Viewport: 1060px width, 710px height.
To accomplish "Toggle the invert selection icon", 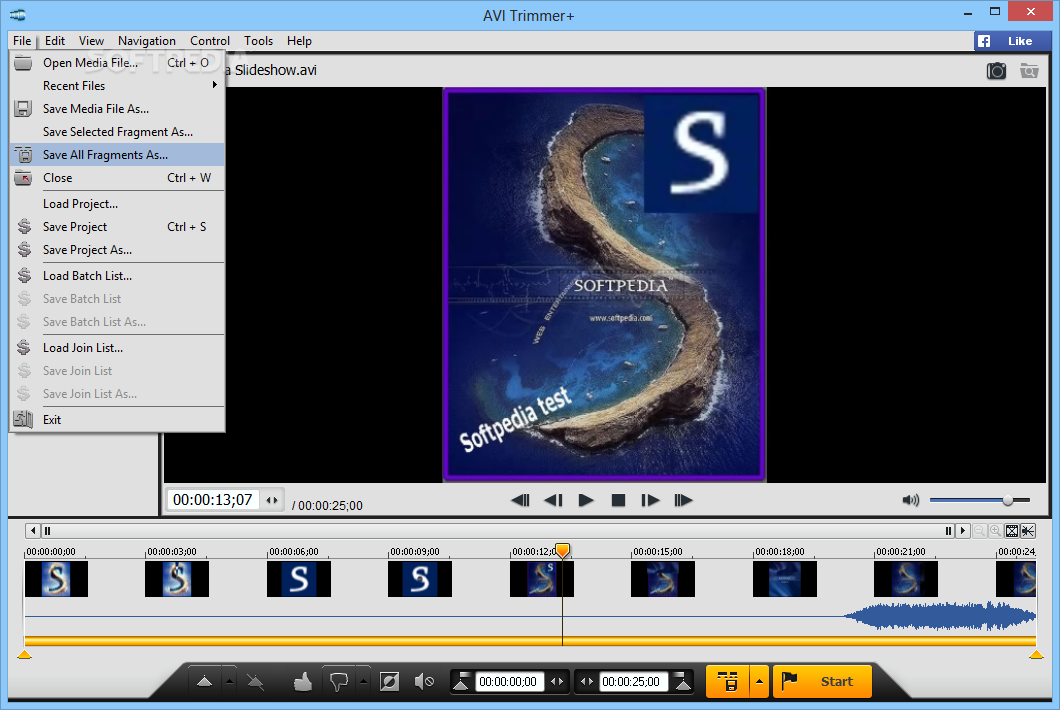I will (389, 682).
